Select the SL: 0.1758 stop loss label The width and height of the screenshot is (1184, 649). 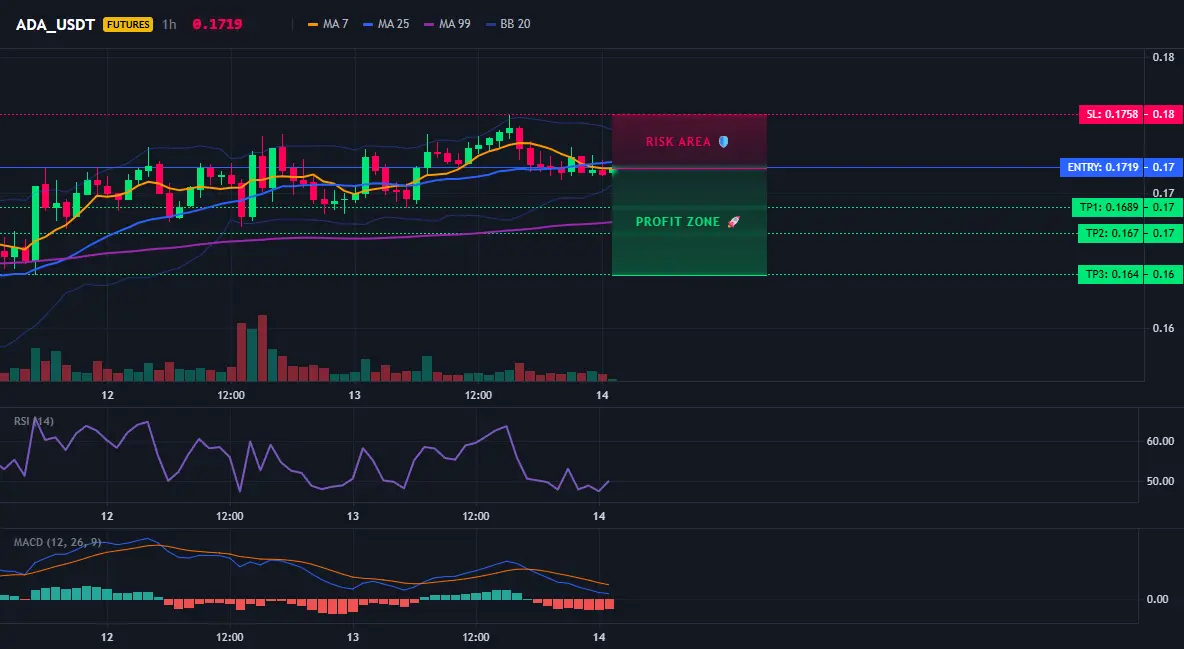(x=1111, y=115)
